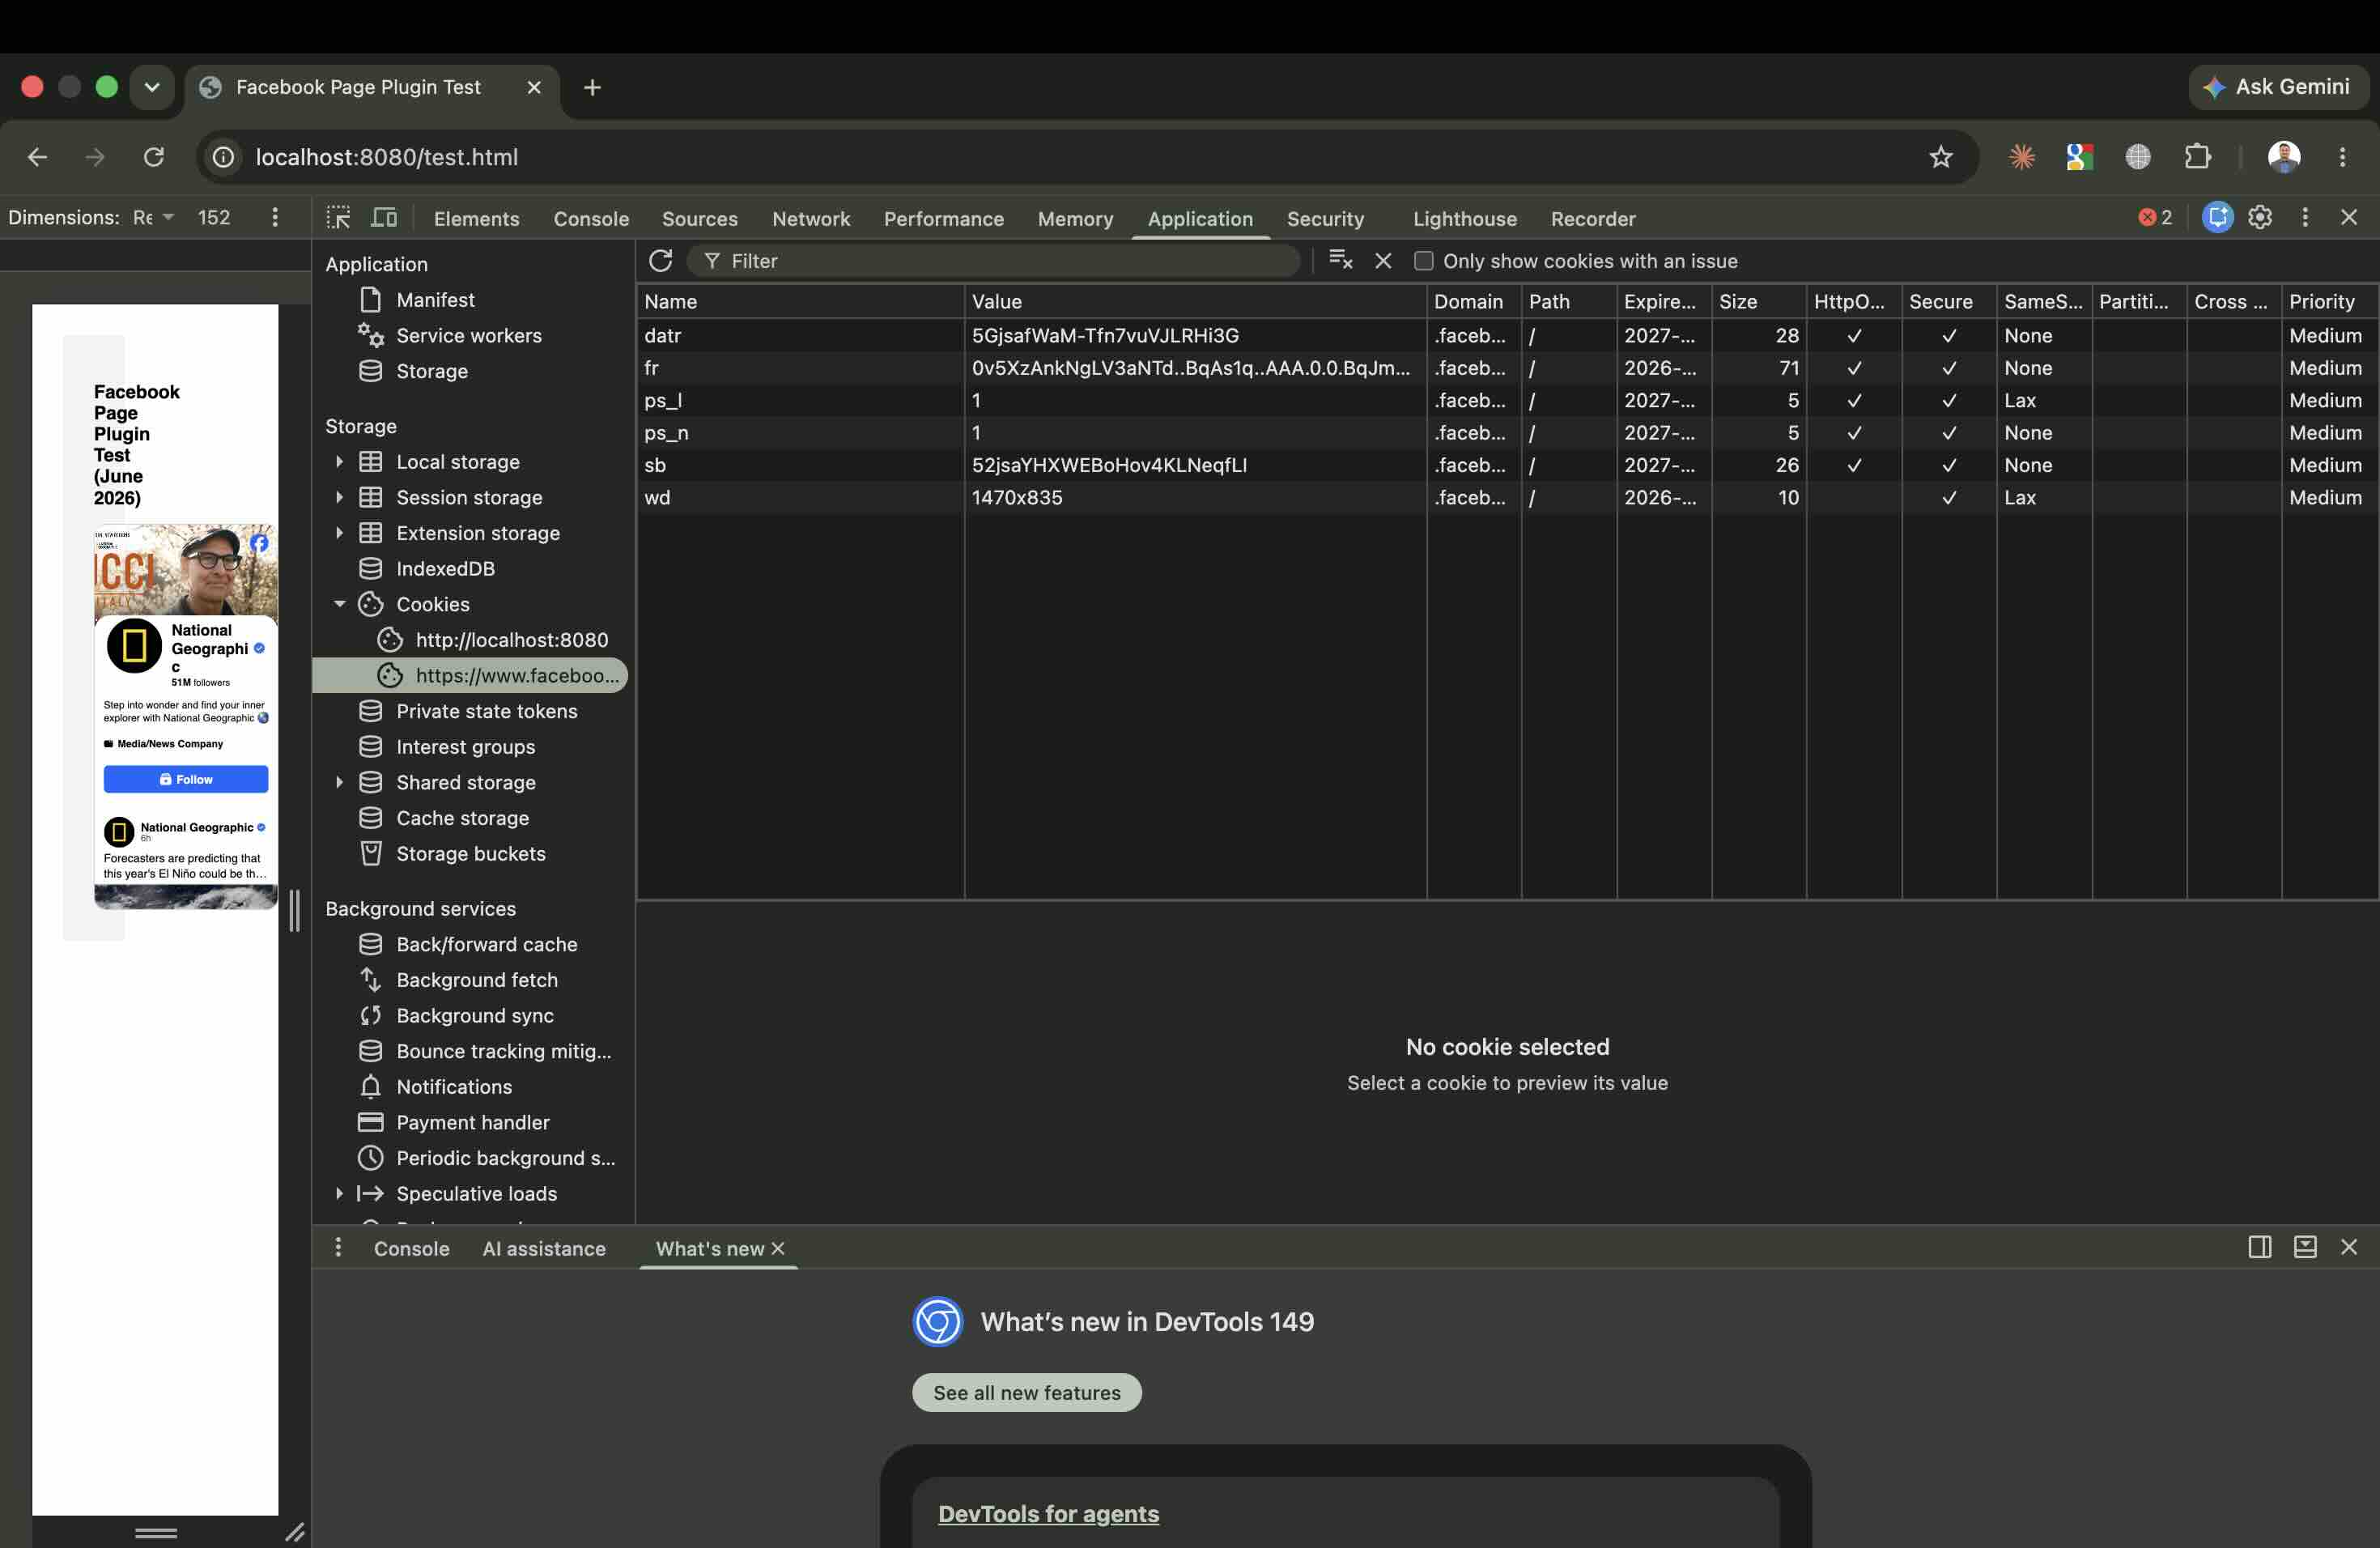
Task: Collapse the Cookies tree node
Action: (x=339, y=604)
